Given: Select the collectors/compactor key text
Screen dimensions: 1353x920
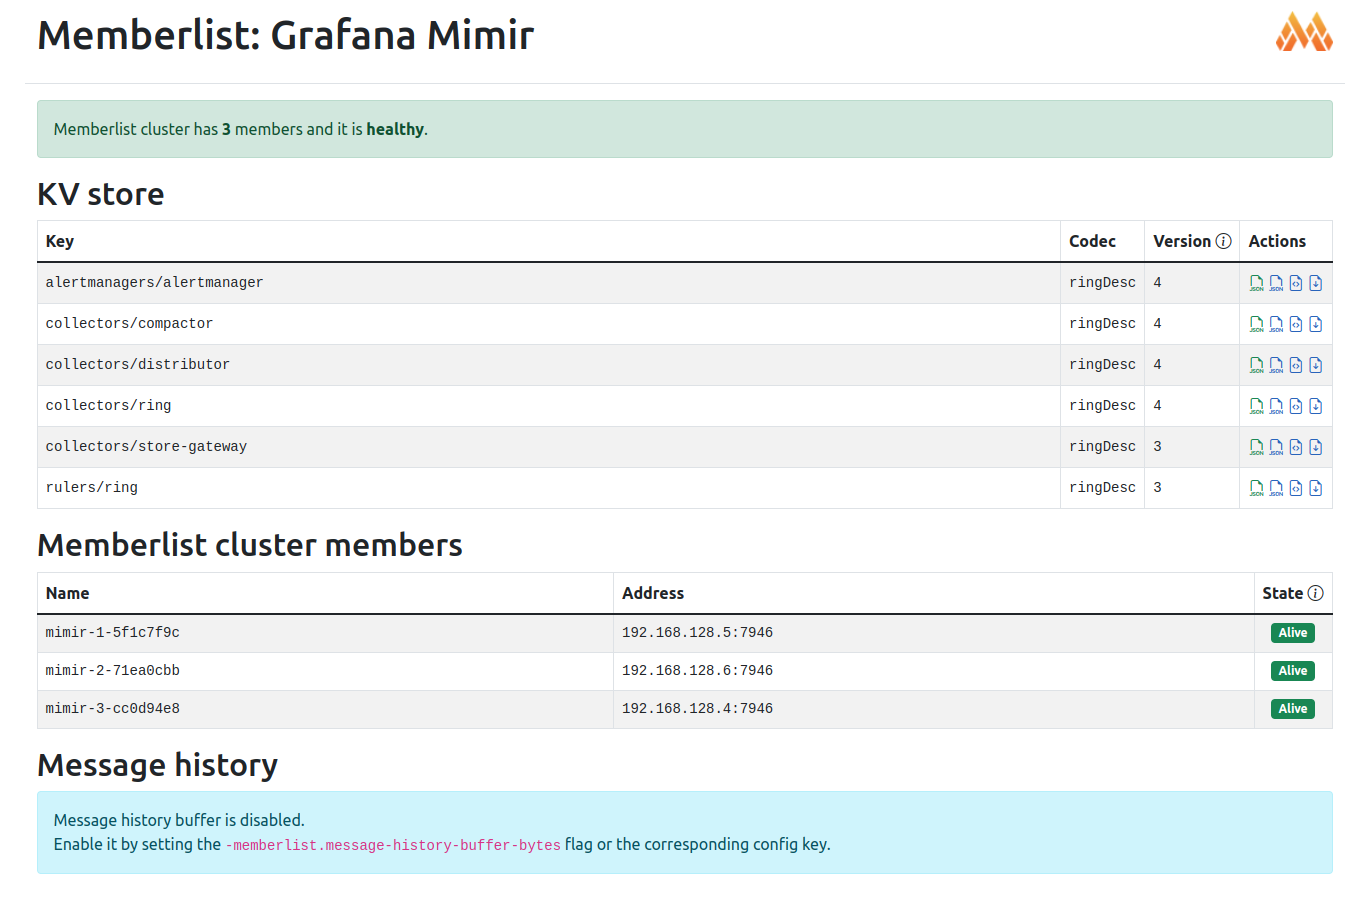Looking at the screenshot, I should click(x=129, y=324).
